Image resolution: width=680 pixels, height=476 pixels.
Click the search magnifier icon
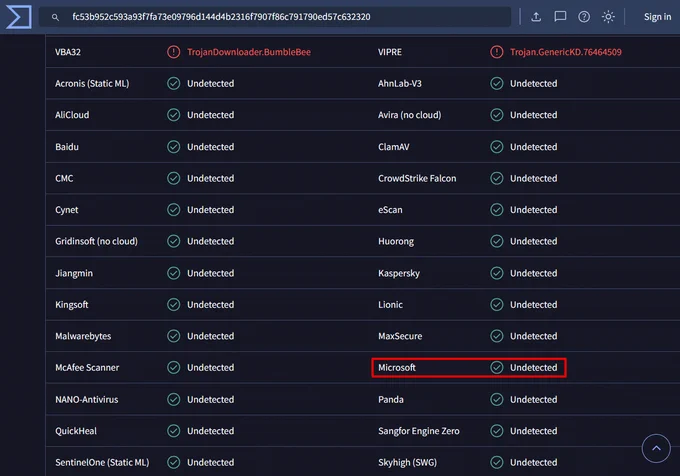point(55,17)
